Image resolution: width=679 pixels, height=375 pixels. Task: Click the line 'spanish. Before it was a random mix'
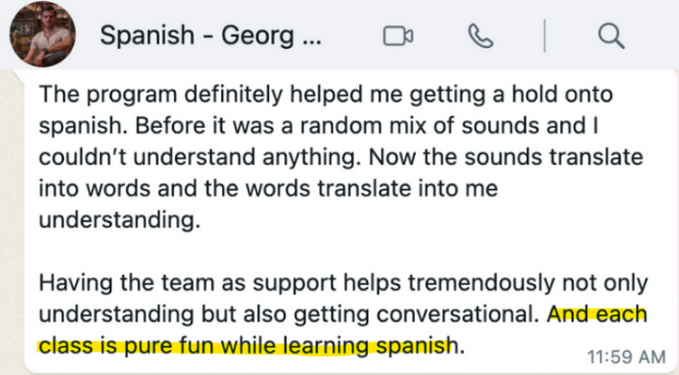coord(318,126)
